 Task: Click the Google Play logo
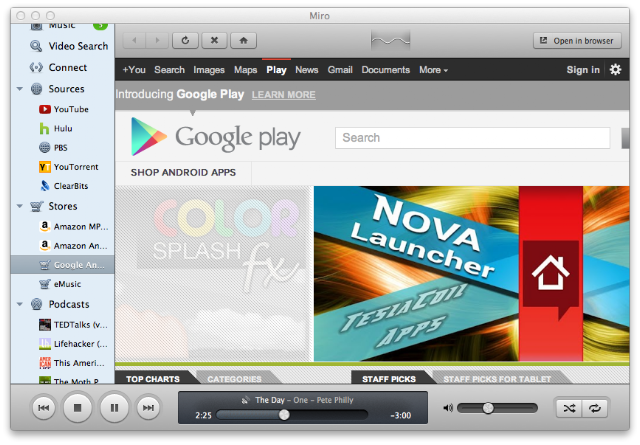pos(216,137)
